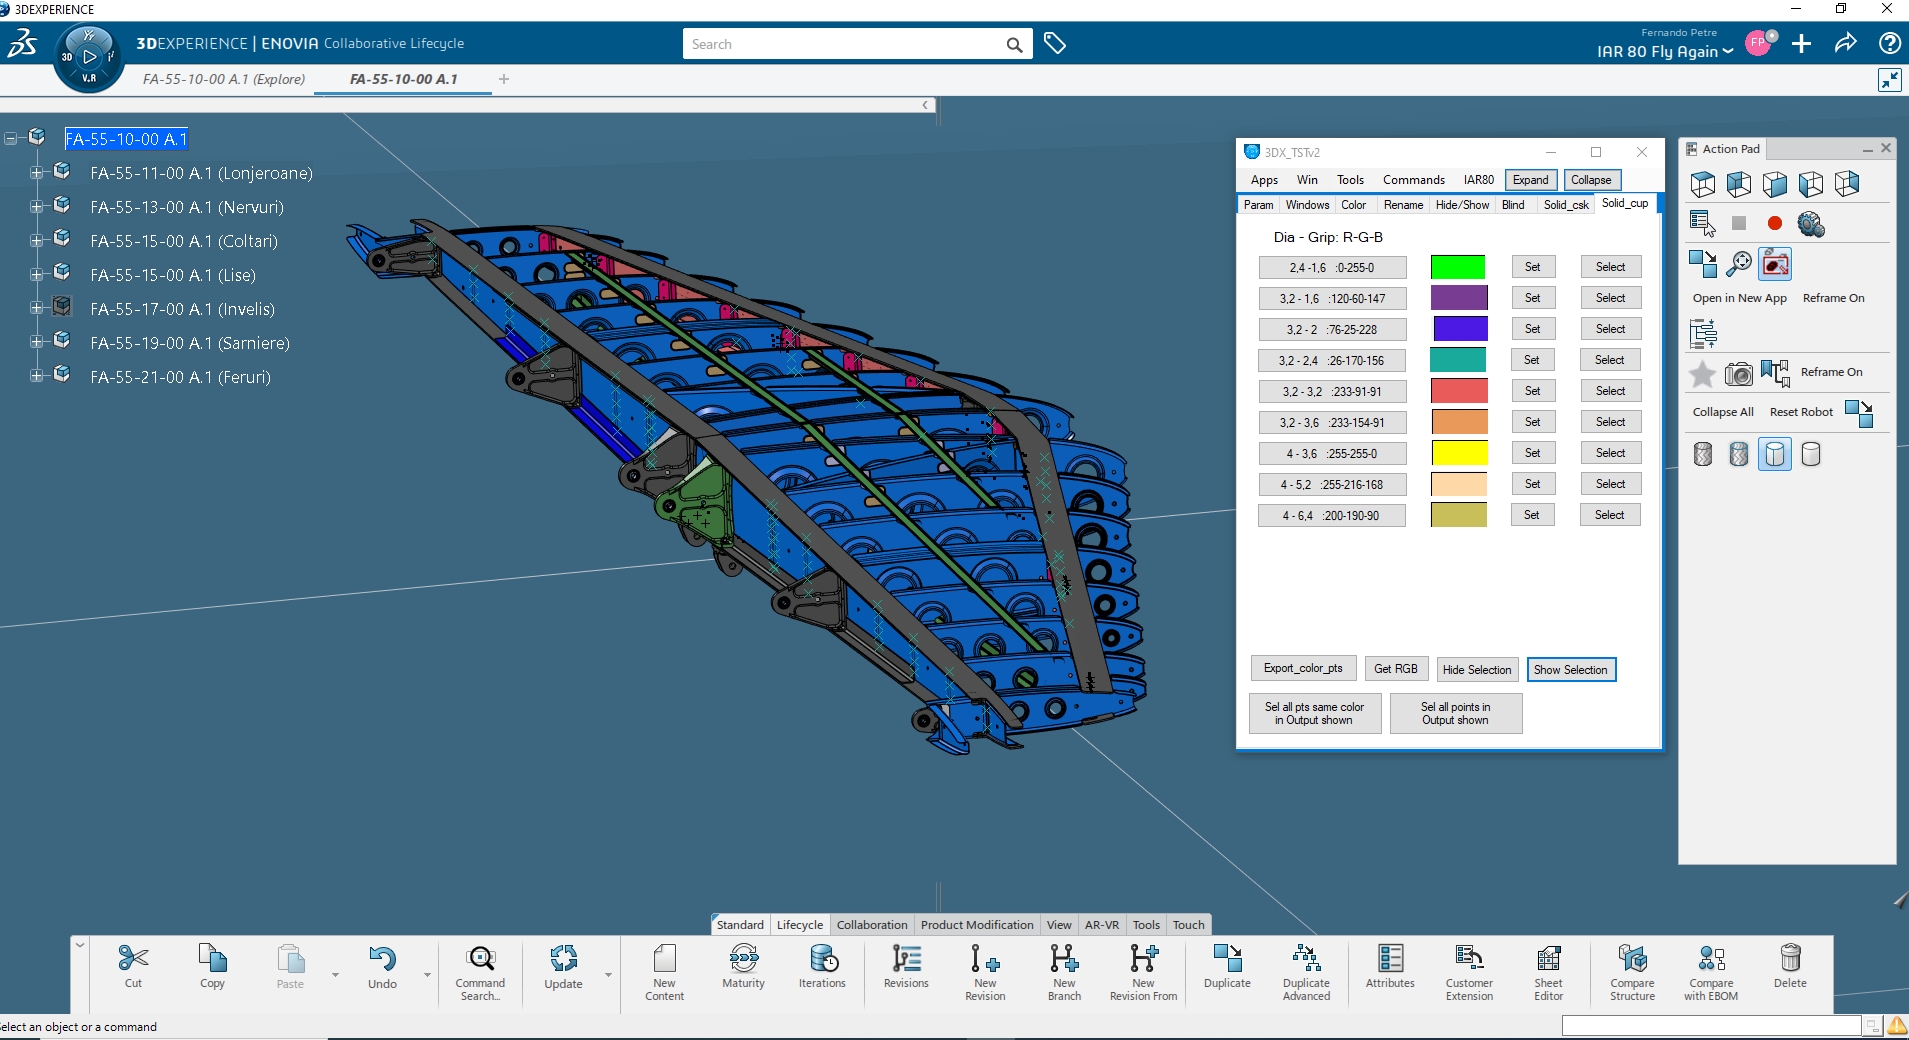Toggle the Collapse button in 3DX_TSTv2
Screen dimensions: 1909x1040
pos(1590,180)
